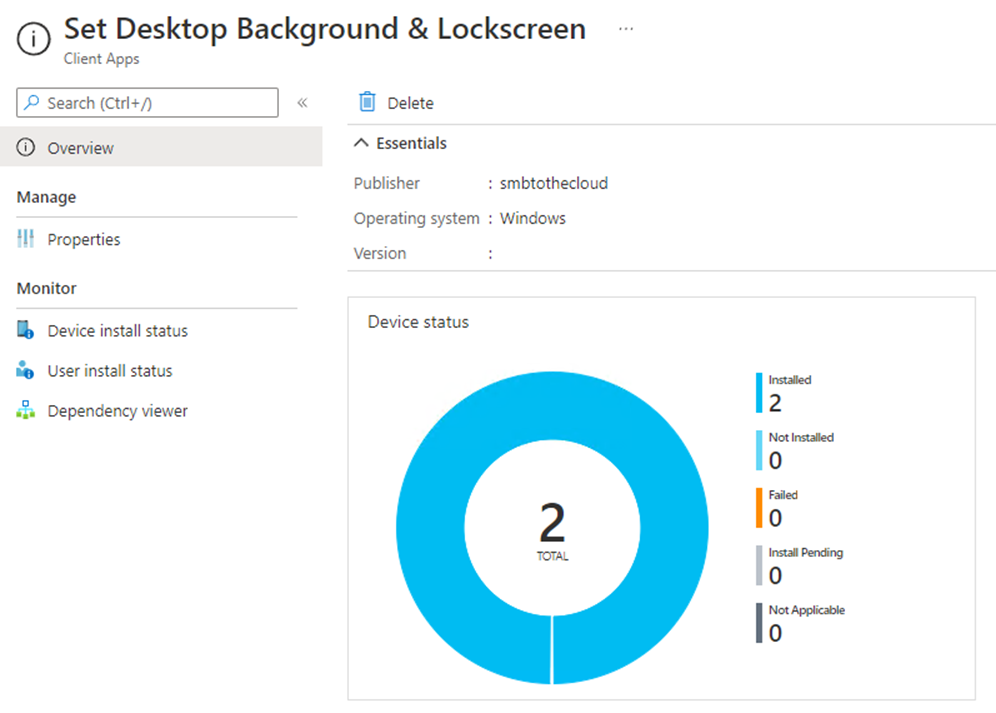The width and height of the screenshot is (996, 713).
Task: Collapse the sidebar with double chevron
Action: tap(302, 103)
